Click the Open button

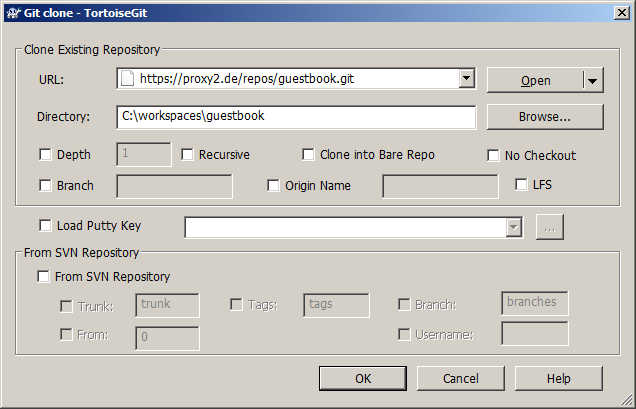[535, 80]
